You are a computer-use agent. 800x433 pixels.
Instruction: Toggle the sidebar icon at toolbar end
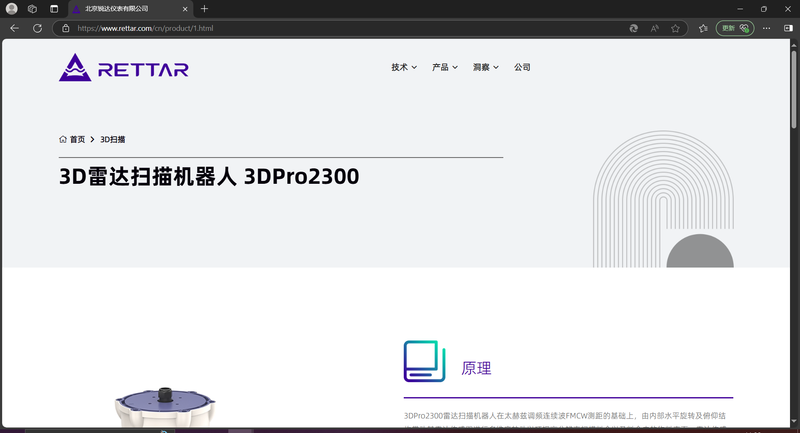click(x=788, y=28)
